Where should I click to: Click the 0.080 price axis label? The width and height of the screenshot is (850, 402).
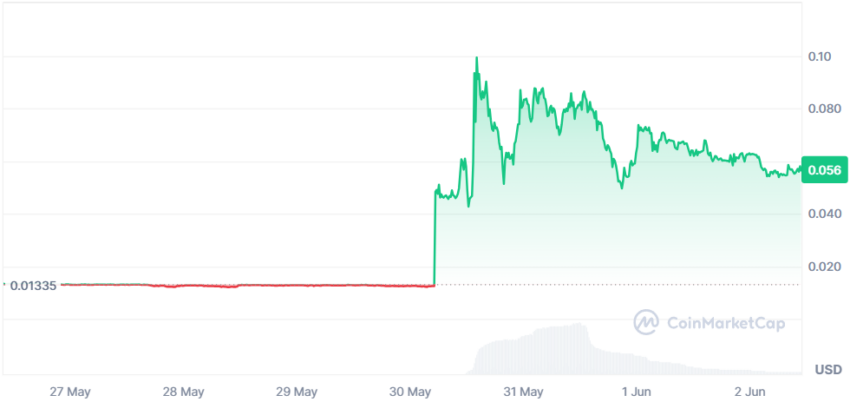pyautogui.click(x=823, y=109)
